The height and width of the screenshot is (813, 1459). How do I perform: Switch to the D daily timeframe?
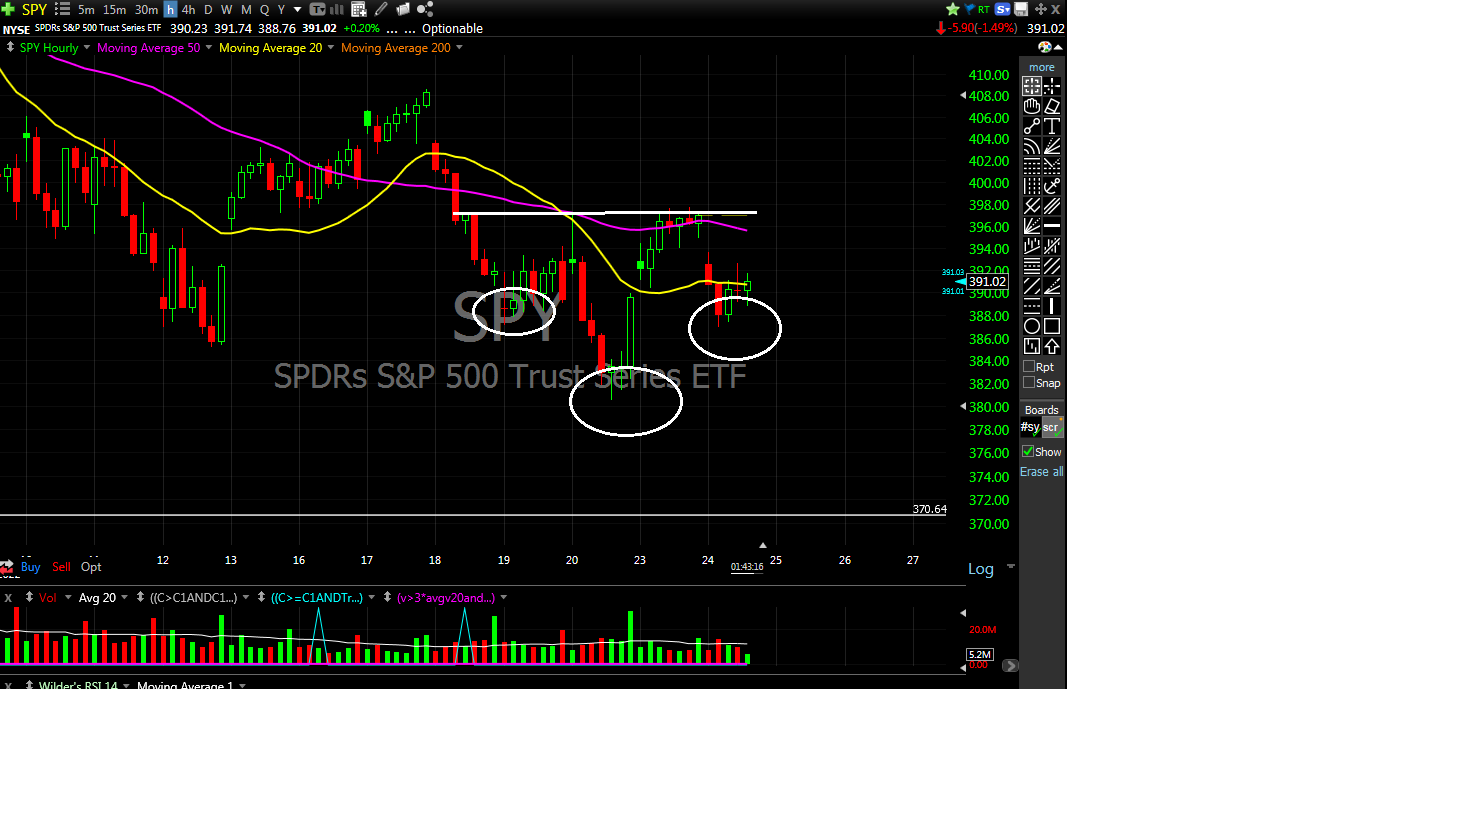click(208, 10)
